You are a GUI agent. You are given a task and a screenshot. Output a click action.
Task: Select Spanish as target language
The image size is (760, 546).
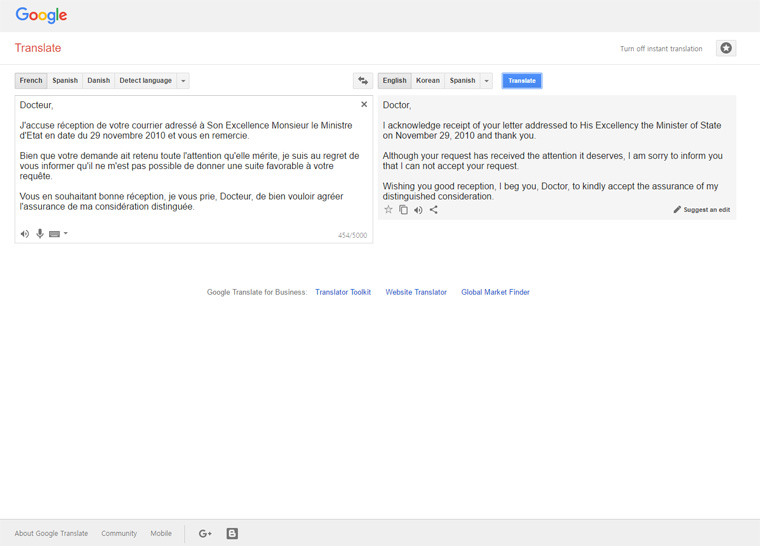pyautogui.click(x=462, y=80)
